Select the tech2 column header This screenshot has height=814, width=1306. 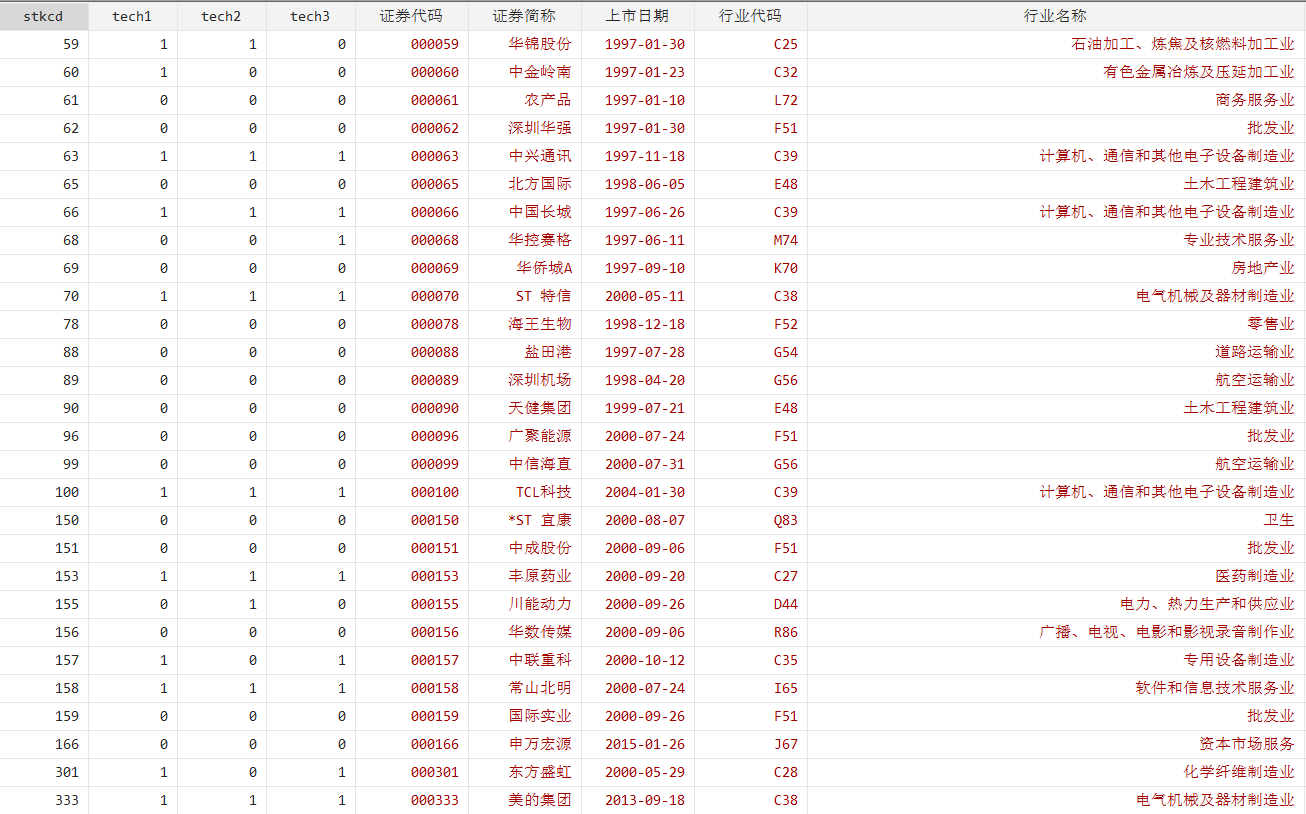pos(222,16)
